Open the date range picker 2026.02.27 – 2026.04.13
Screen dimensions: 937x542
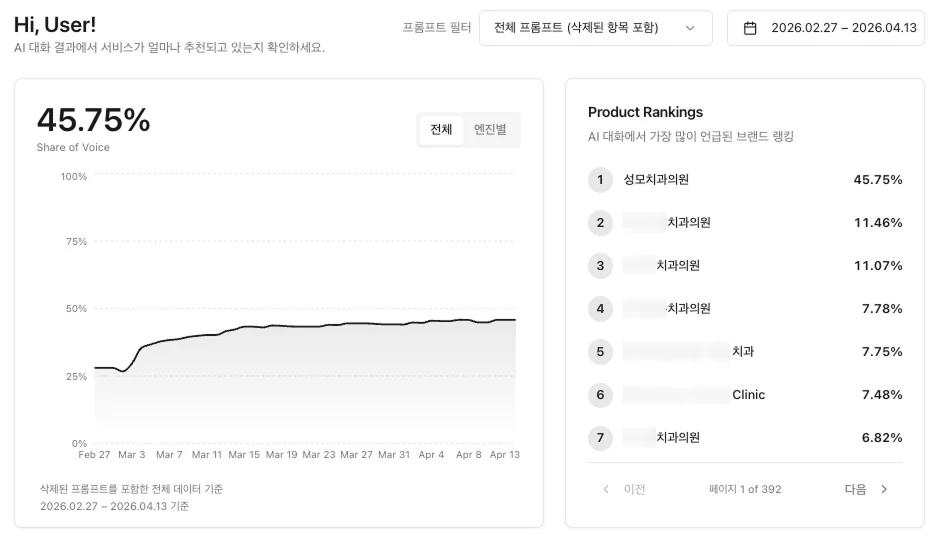pos(843,28)
